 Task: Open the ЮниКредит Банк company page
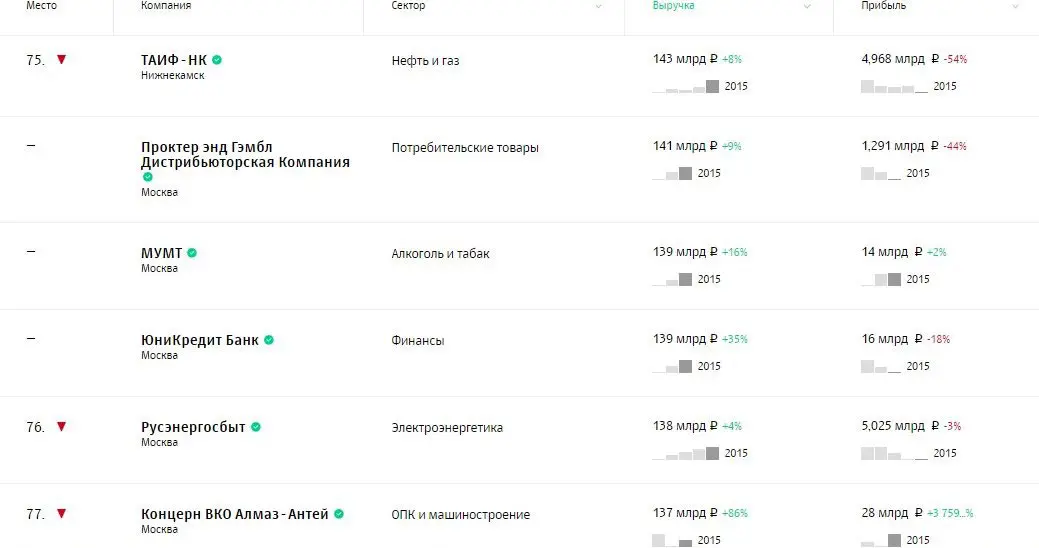tap(200, 340)
